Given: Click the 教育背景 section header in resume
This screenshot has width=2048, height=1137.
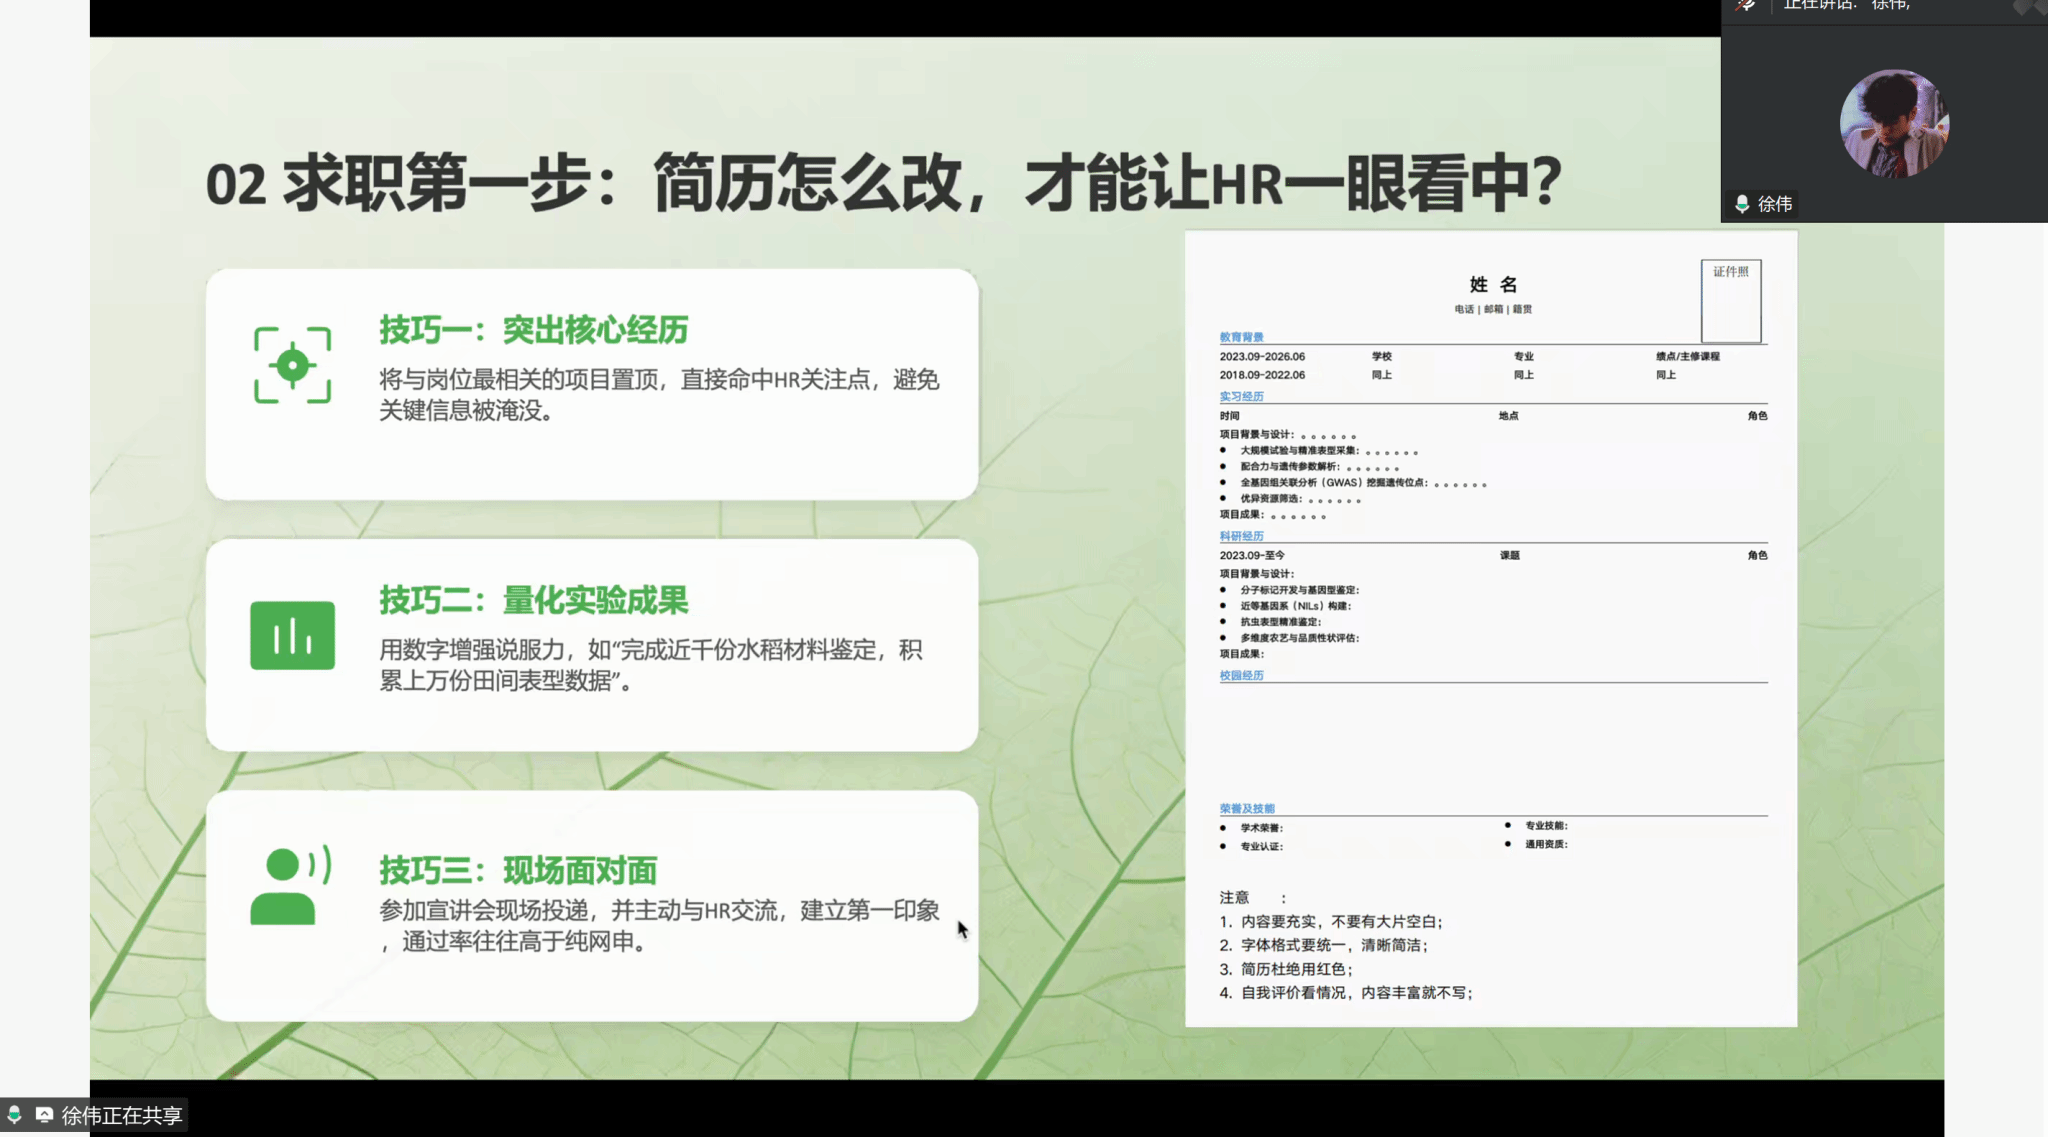Looking at the screenshot, I should [1241, 337].
